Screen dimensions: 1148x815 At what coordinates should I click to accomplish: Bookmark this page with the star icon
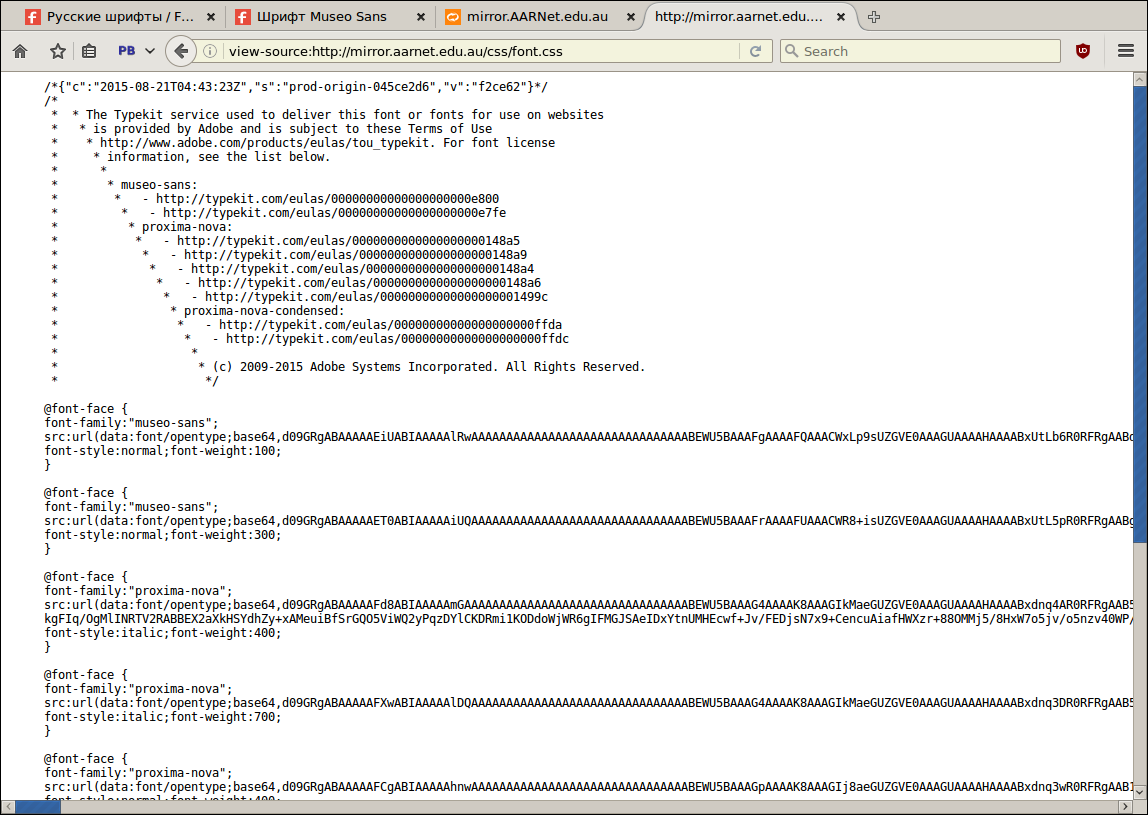pos(58,51)
